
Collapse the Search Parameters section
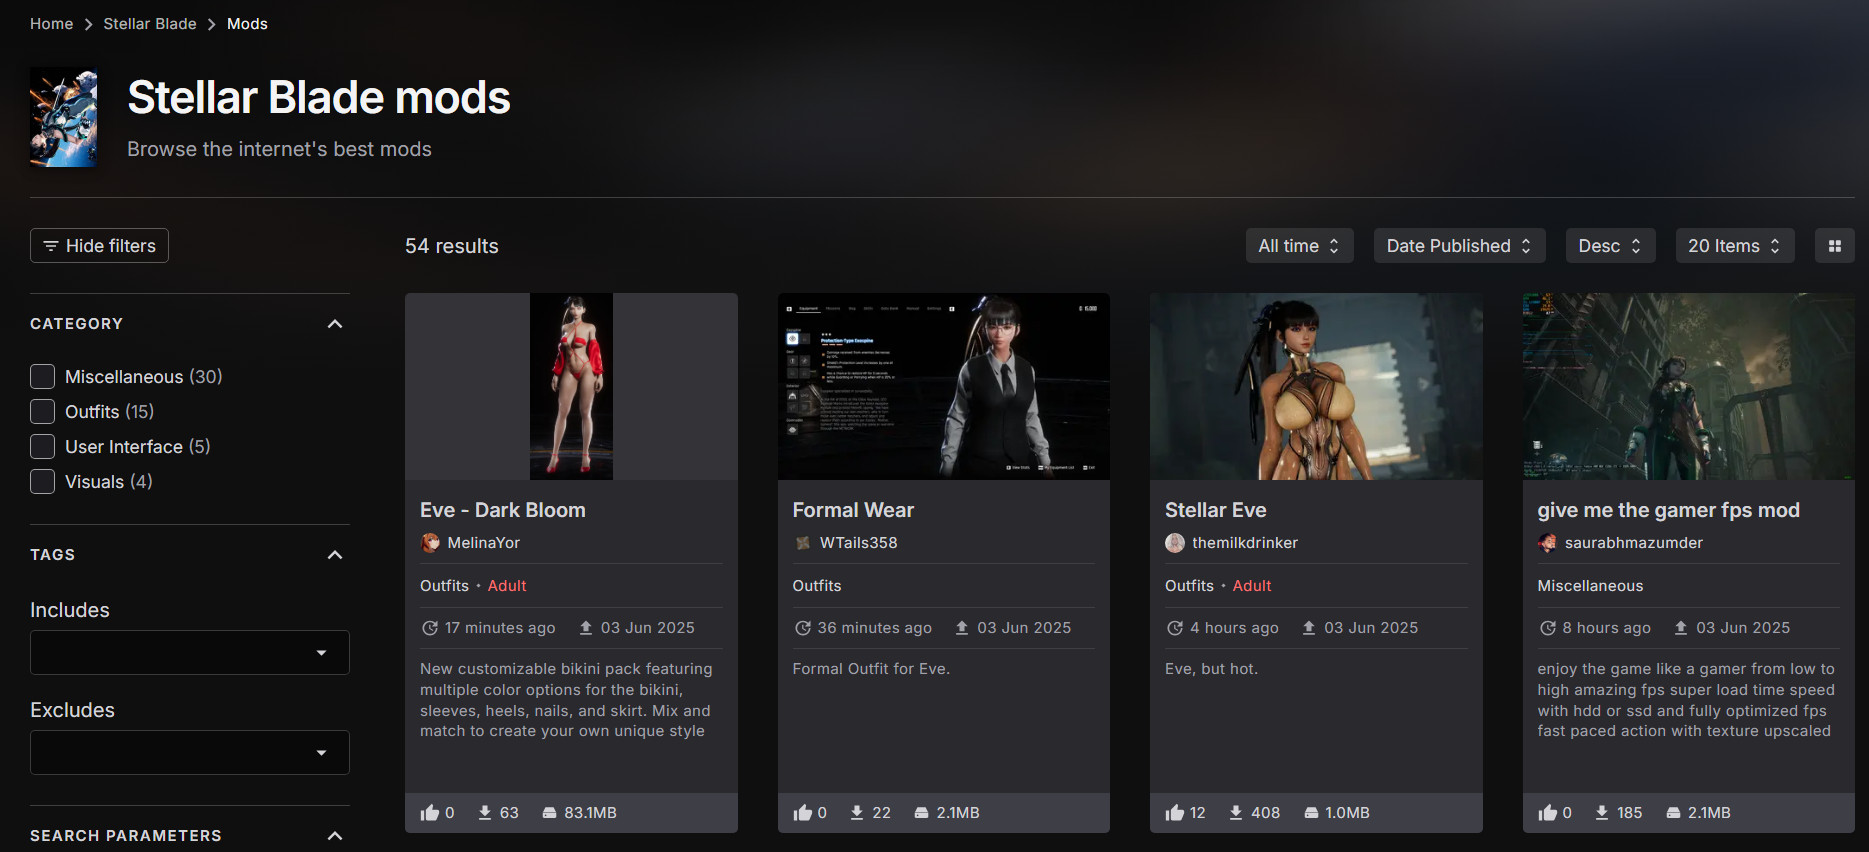(335, 836)
